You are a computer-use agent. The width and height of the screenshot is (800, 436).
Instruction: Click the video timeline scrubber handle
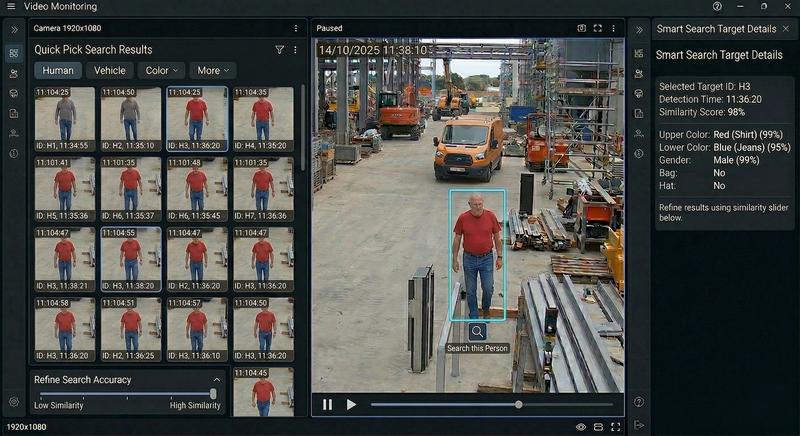pos(518,404)
